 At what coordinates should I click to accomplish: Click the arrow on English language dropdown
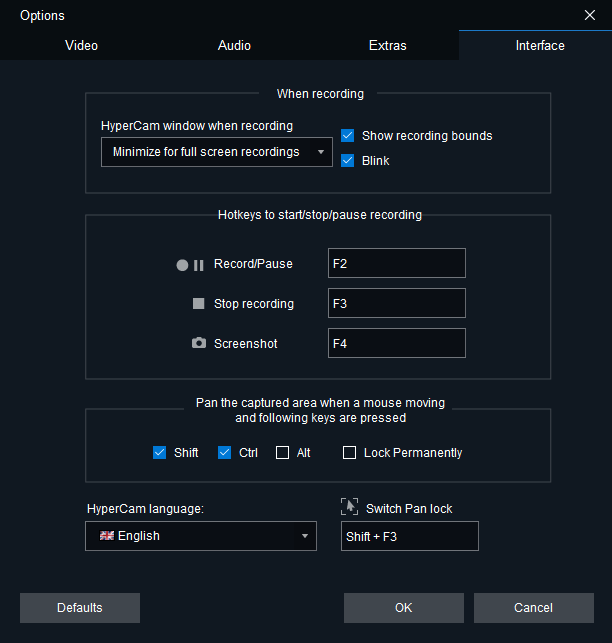305,536
